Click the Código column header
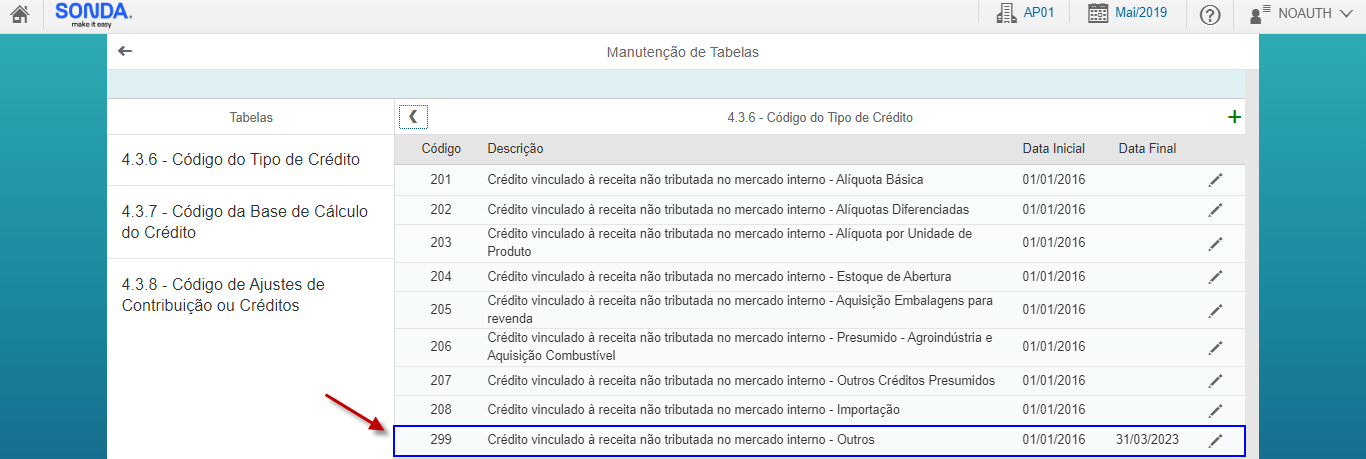The image size is (1366, 459). coord(441,149)
